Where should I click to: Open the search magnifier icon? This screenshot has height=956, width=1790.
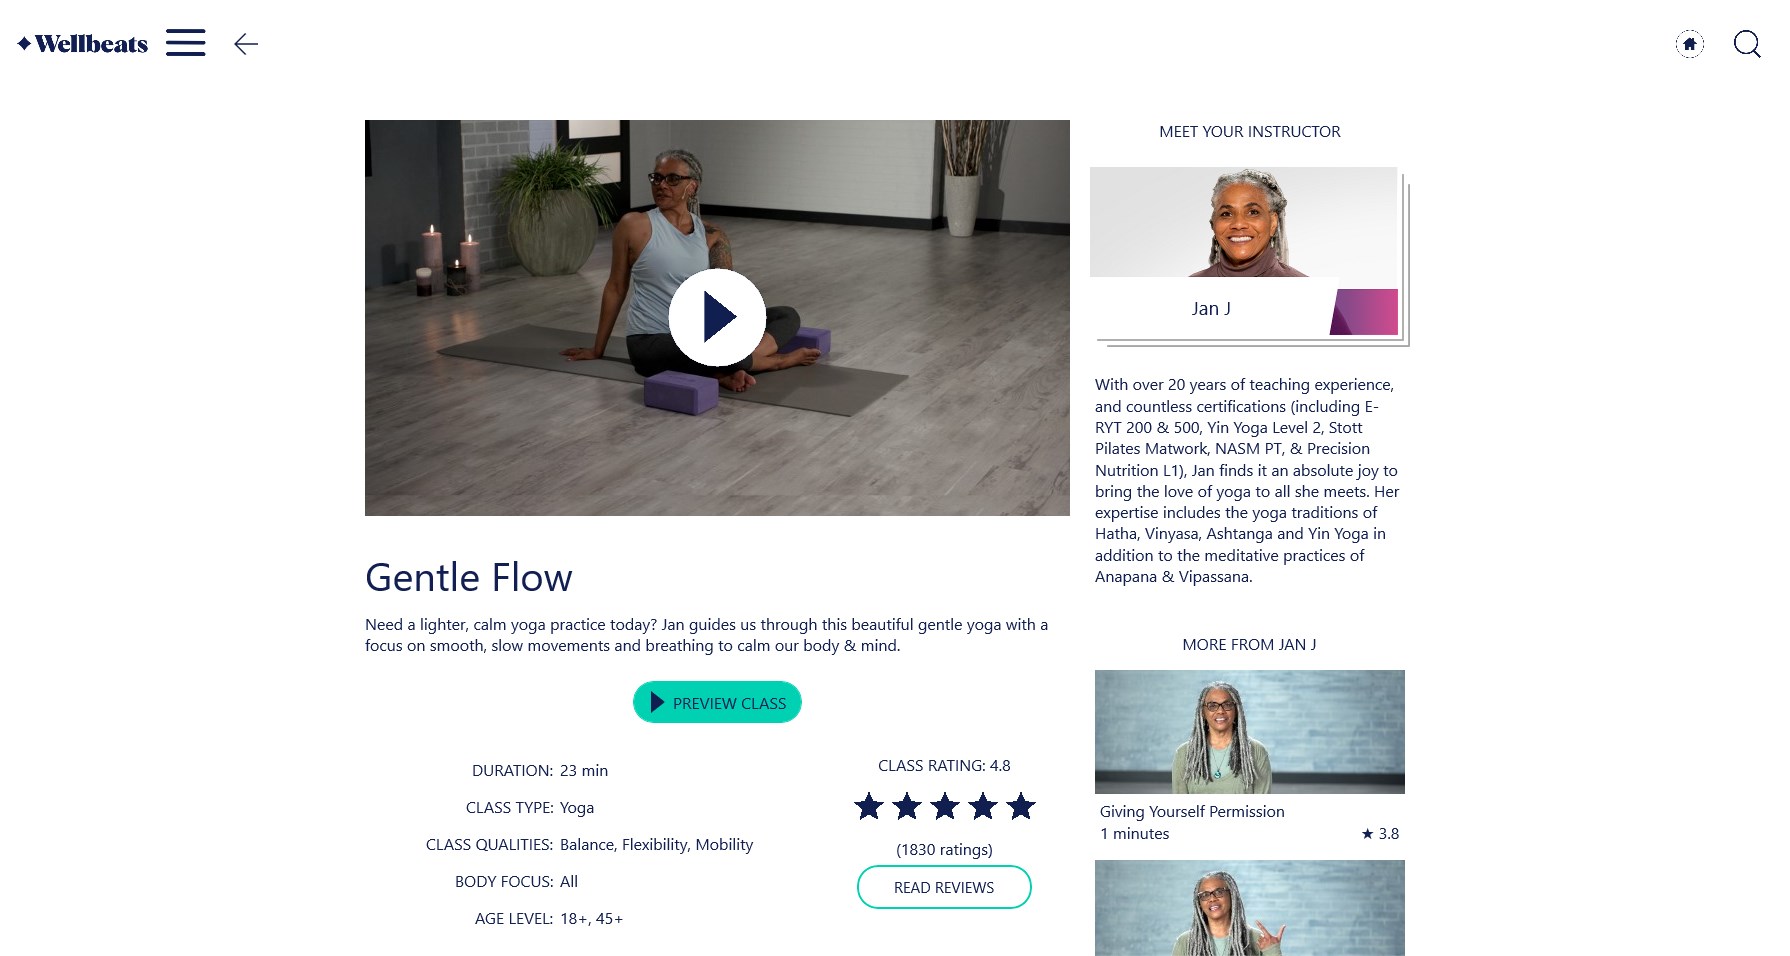click(x=1747, y=44)
